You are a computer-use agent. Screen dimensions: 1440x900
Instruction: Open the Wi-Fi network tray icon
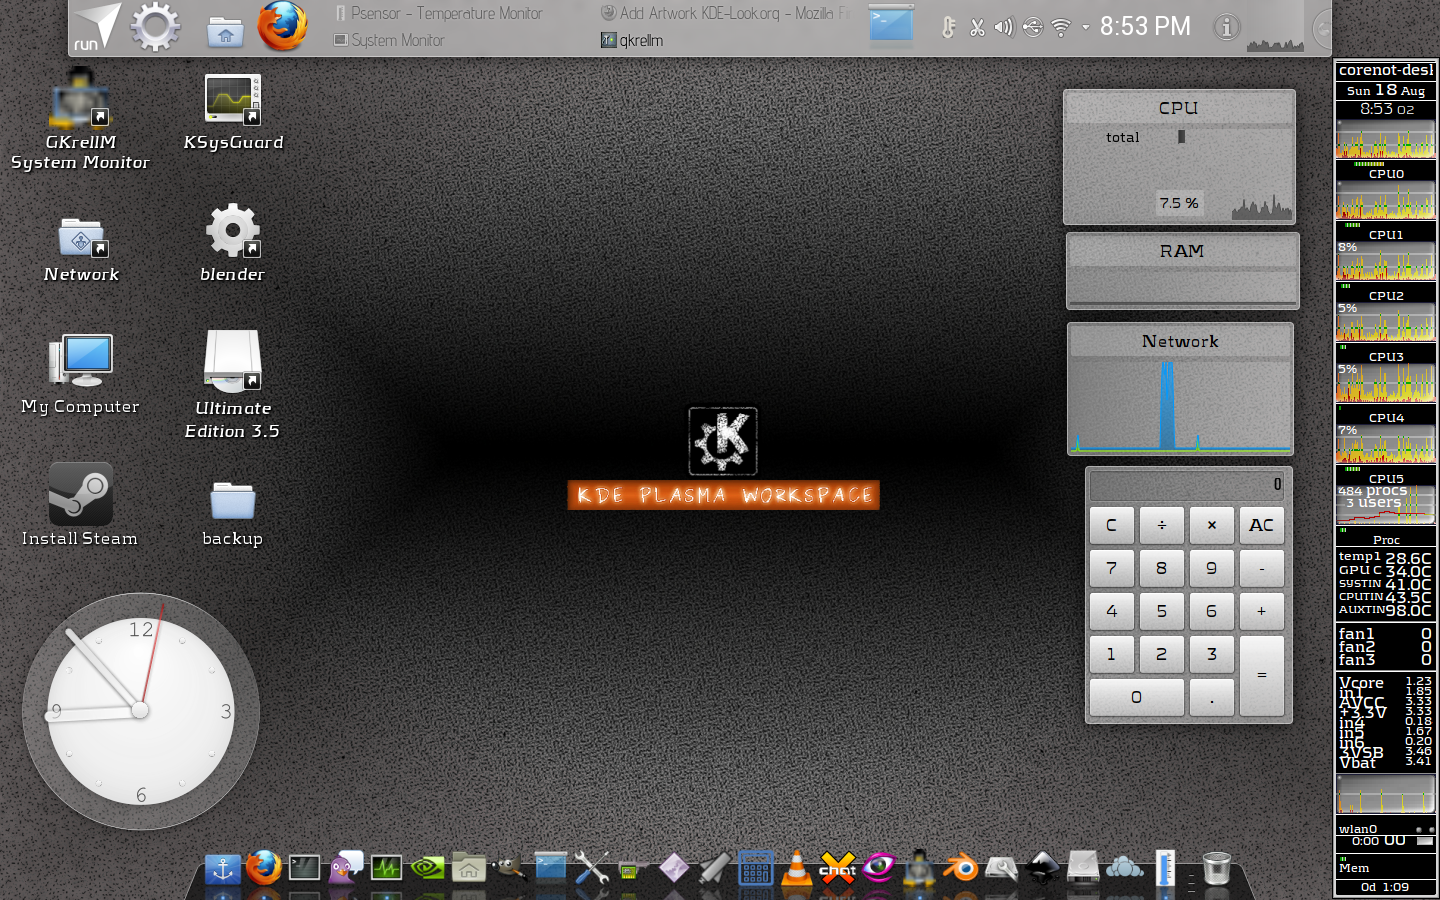click(x=1061, y=27)
